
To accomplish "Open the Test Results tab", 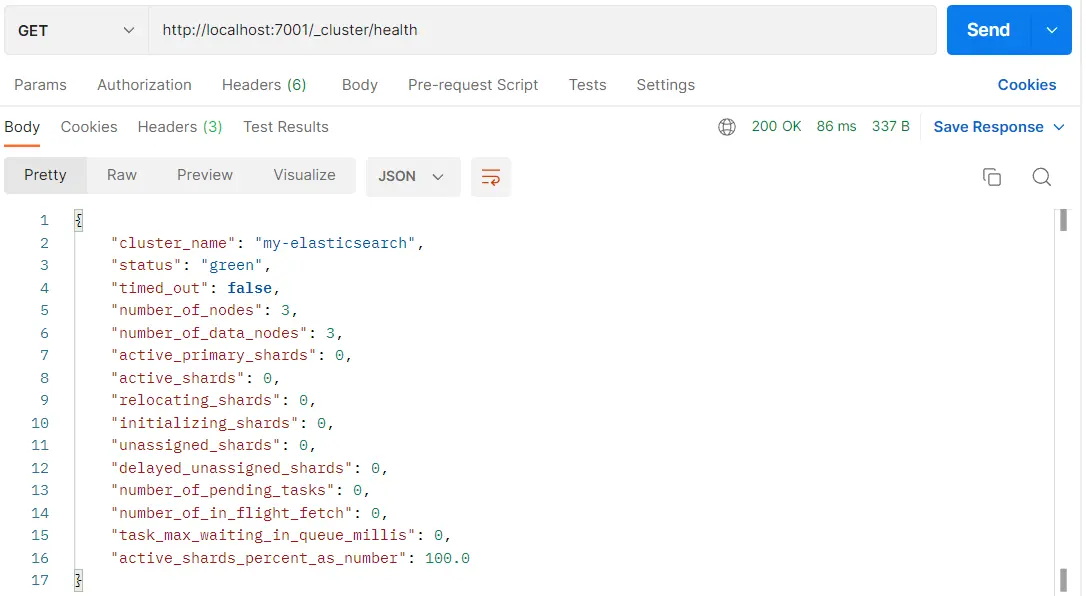I will [x=285, y=127].
